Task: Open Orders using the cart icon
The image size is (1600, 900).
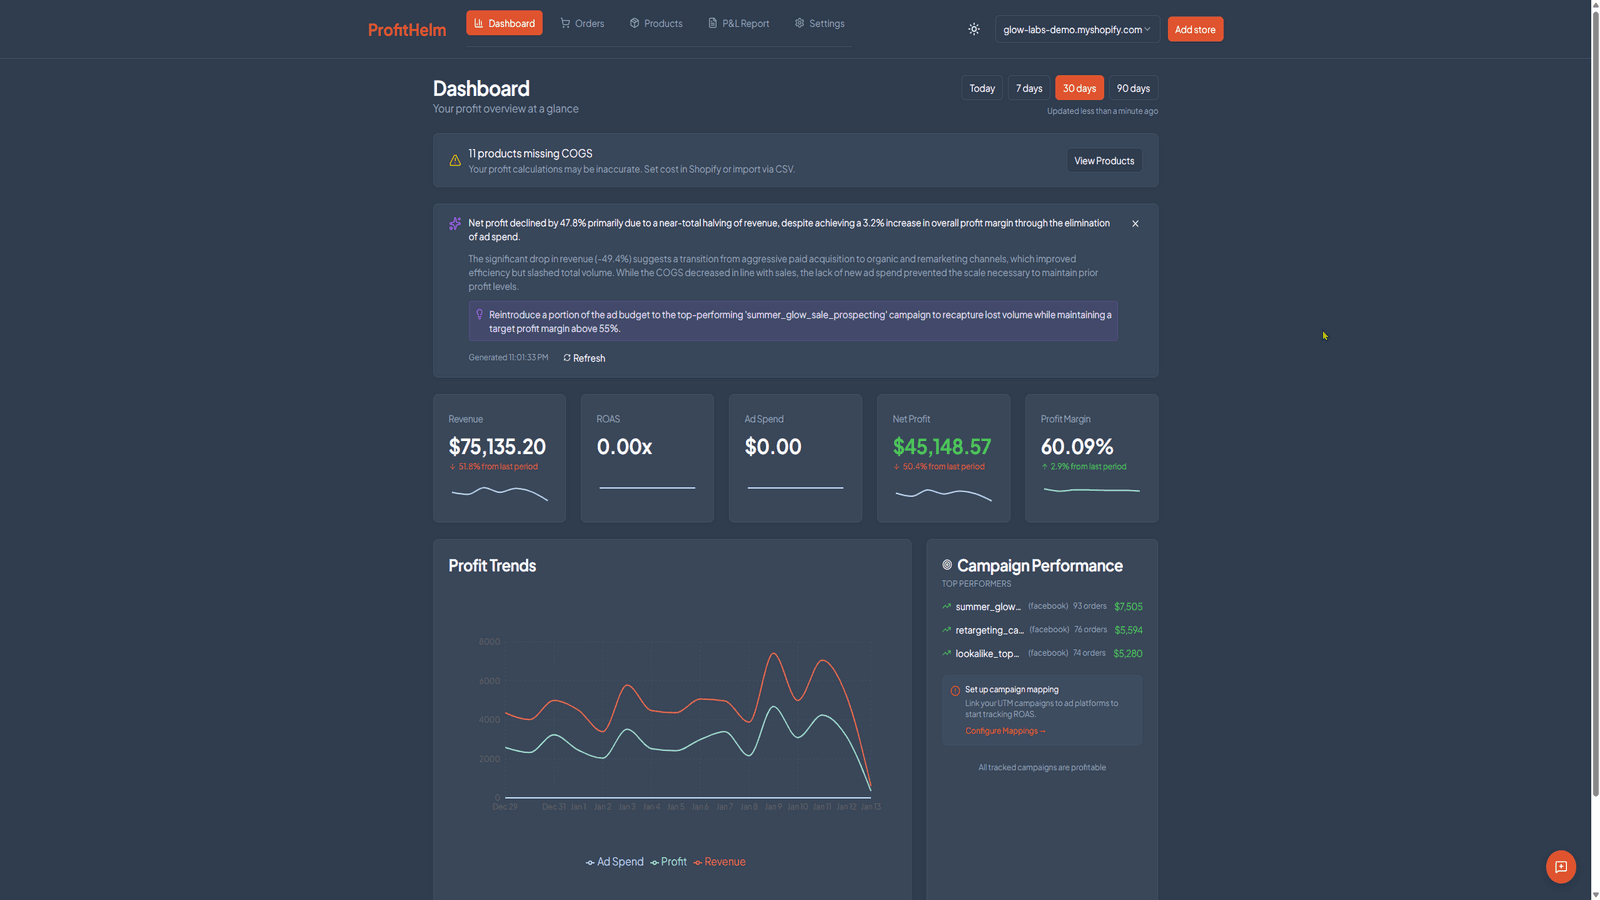Action: click(x=564, y=23)
